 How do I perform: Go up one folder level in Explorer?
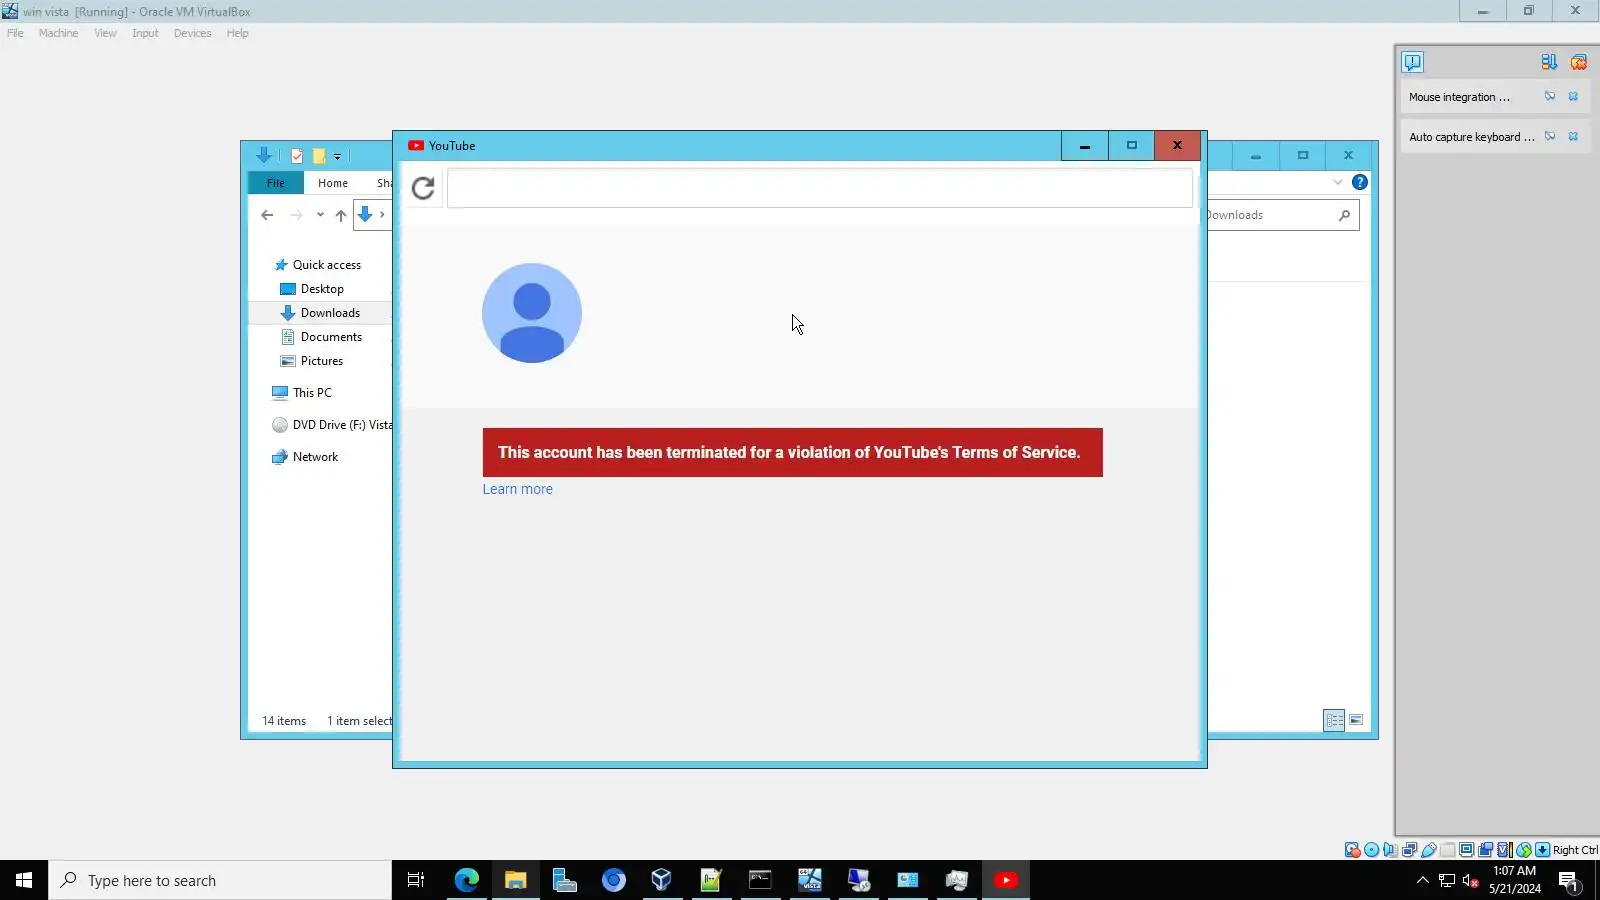pos(341,215)
